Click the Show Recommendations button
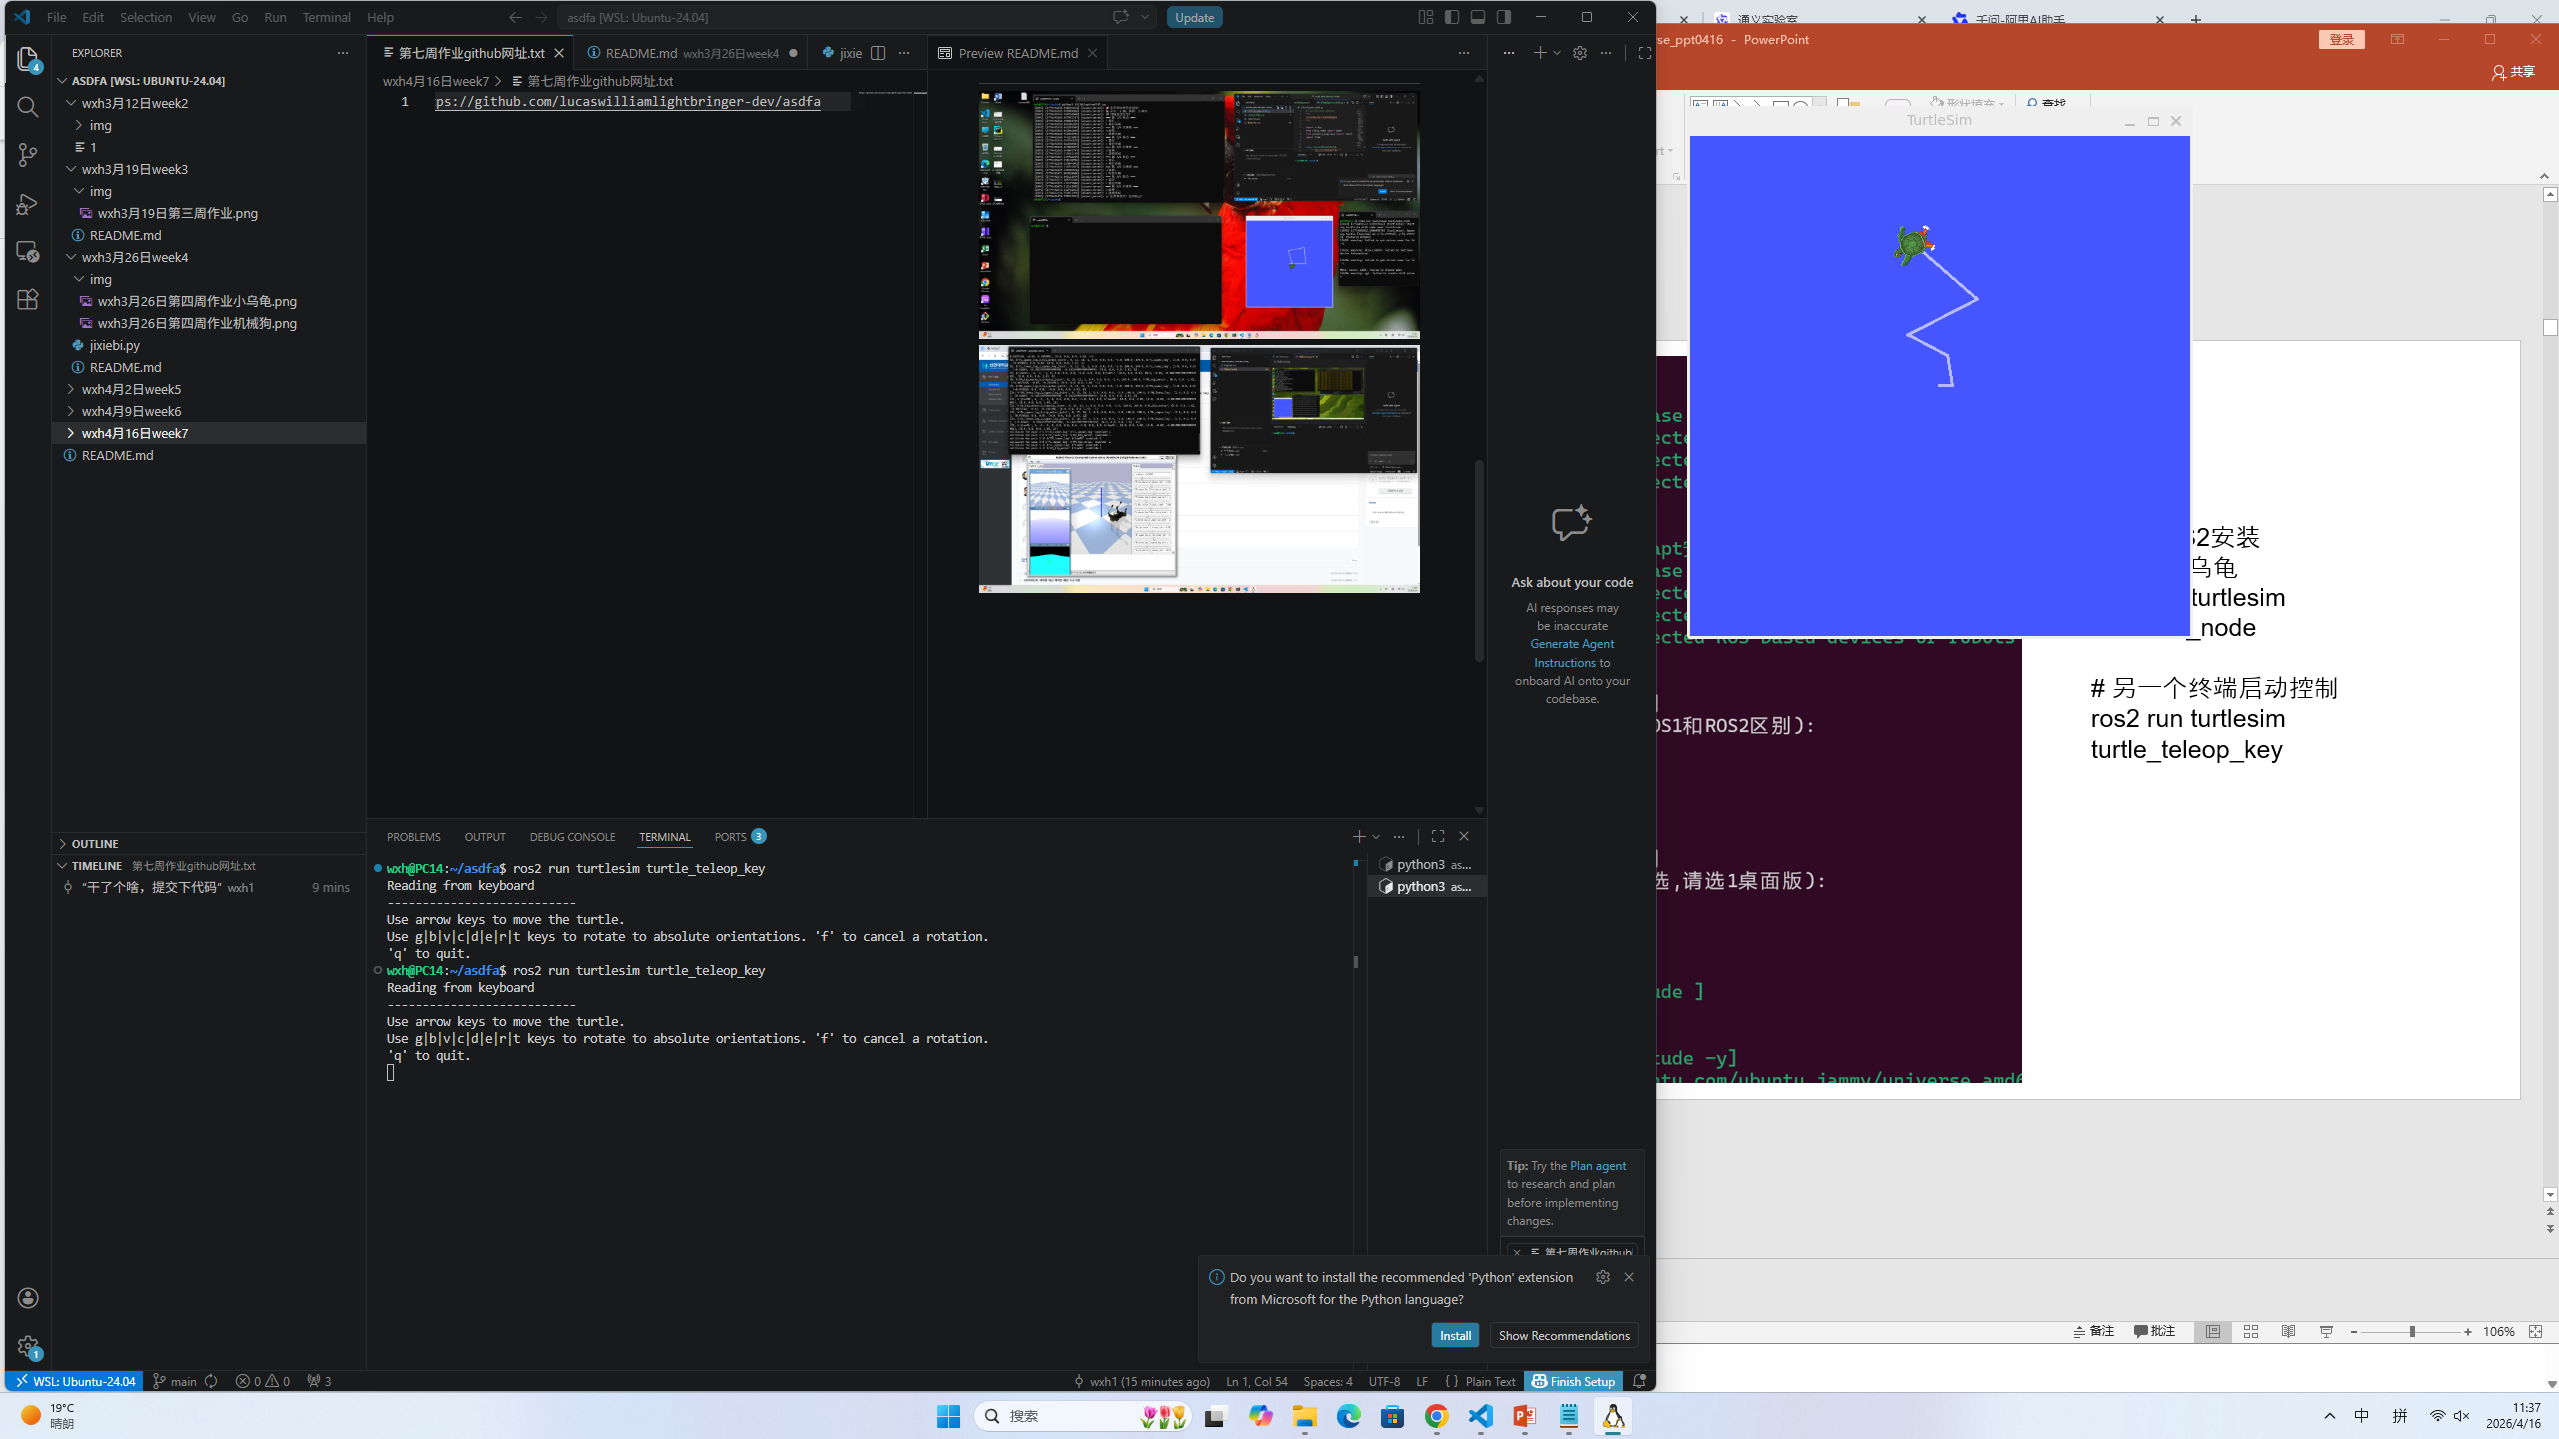This screenshot has height=1439, width=2559. (1564, 1336)
